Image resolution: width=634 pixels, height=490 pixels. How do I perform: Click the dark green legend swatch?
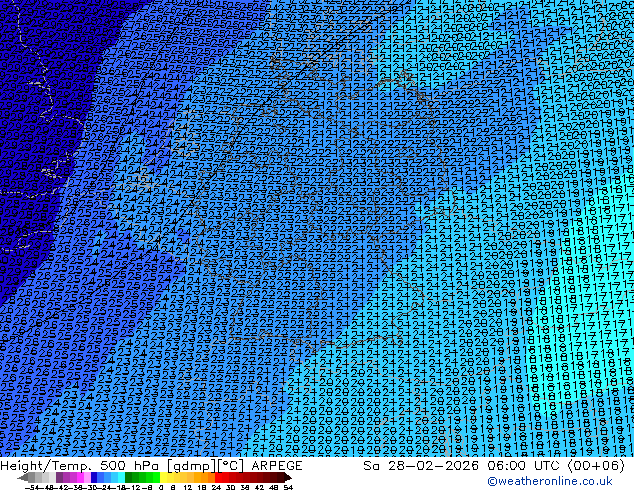pyautogui.click(x=128, y=477)
